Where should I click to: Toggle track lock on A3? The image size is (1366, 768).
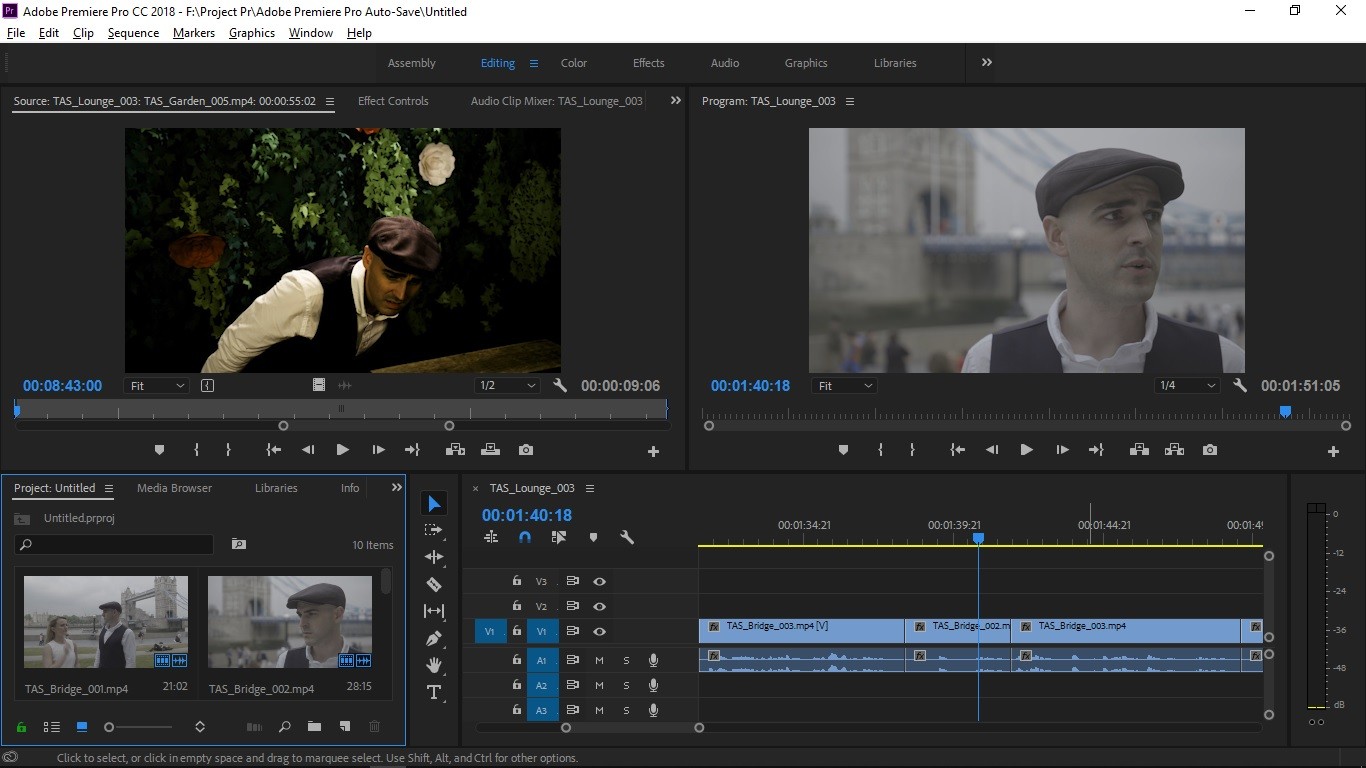click(517, 710)
